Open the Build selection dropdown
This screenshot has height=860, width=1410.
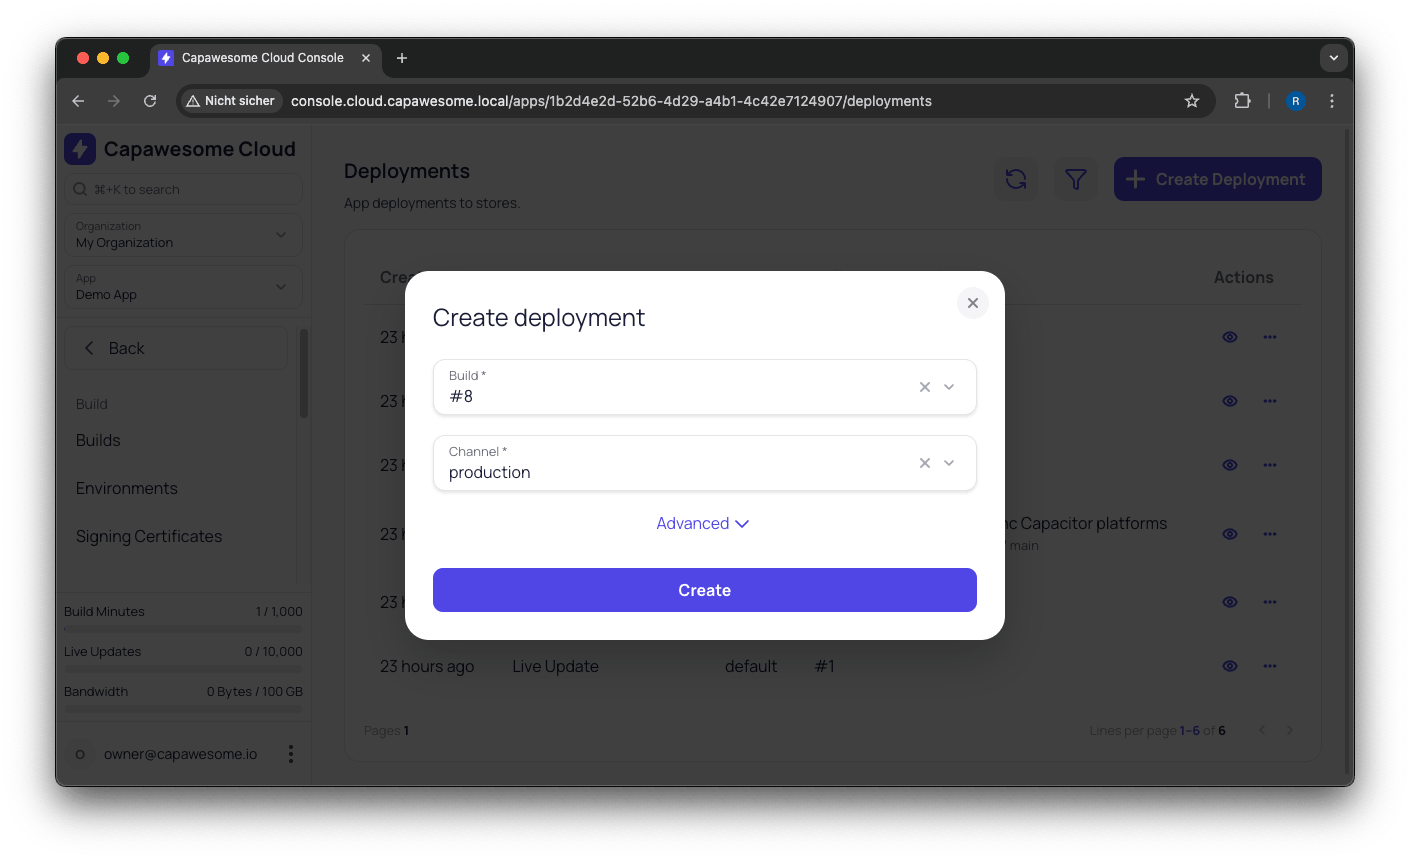coord(948,387)
